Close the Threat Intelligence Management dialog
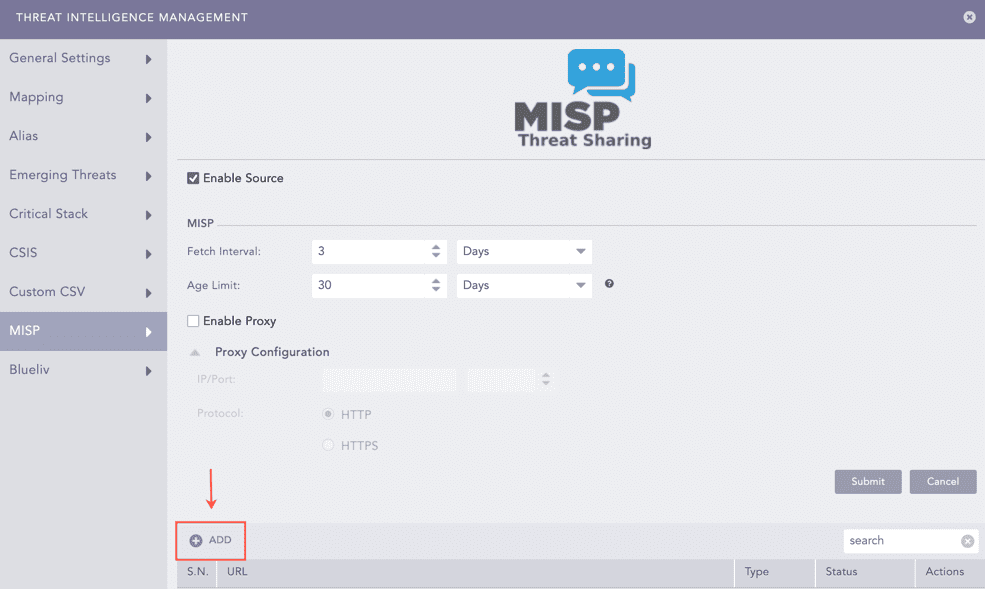 point(968,17)
